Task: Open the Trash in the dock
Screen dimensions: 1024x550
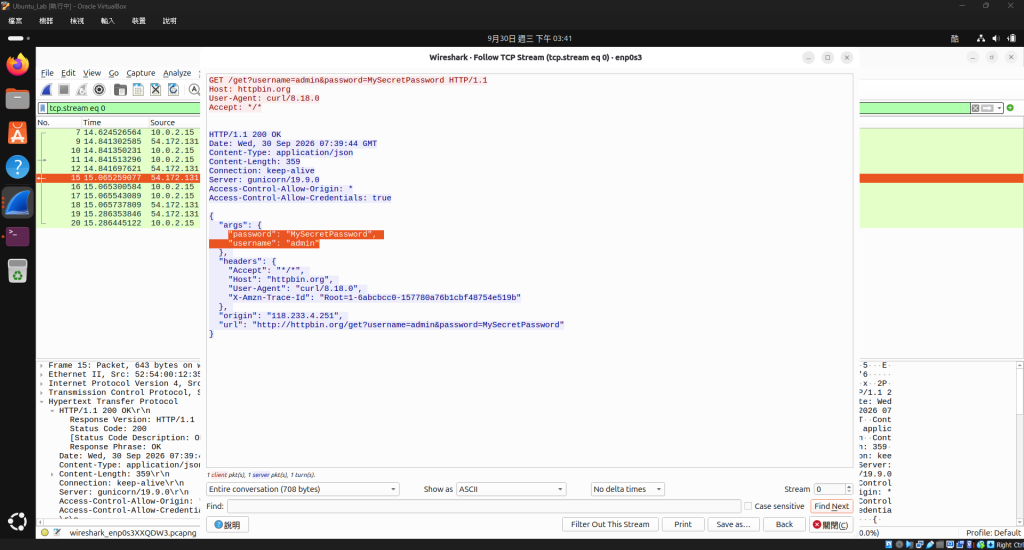Action: point(18,271)
